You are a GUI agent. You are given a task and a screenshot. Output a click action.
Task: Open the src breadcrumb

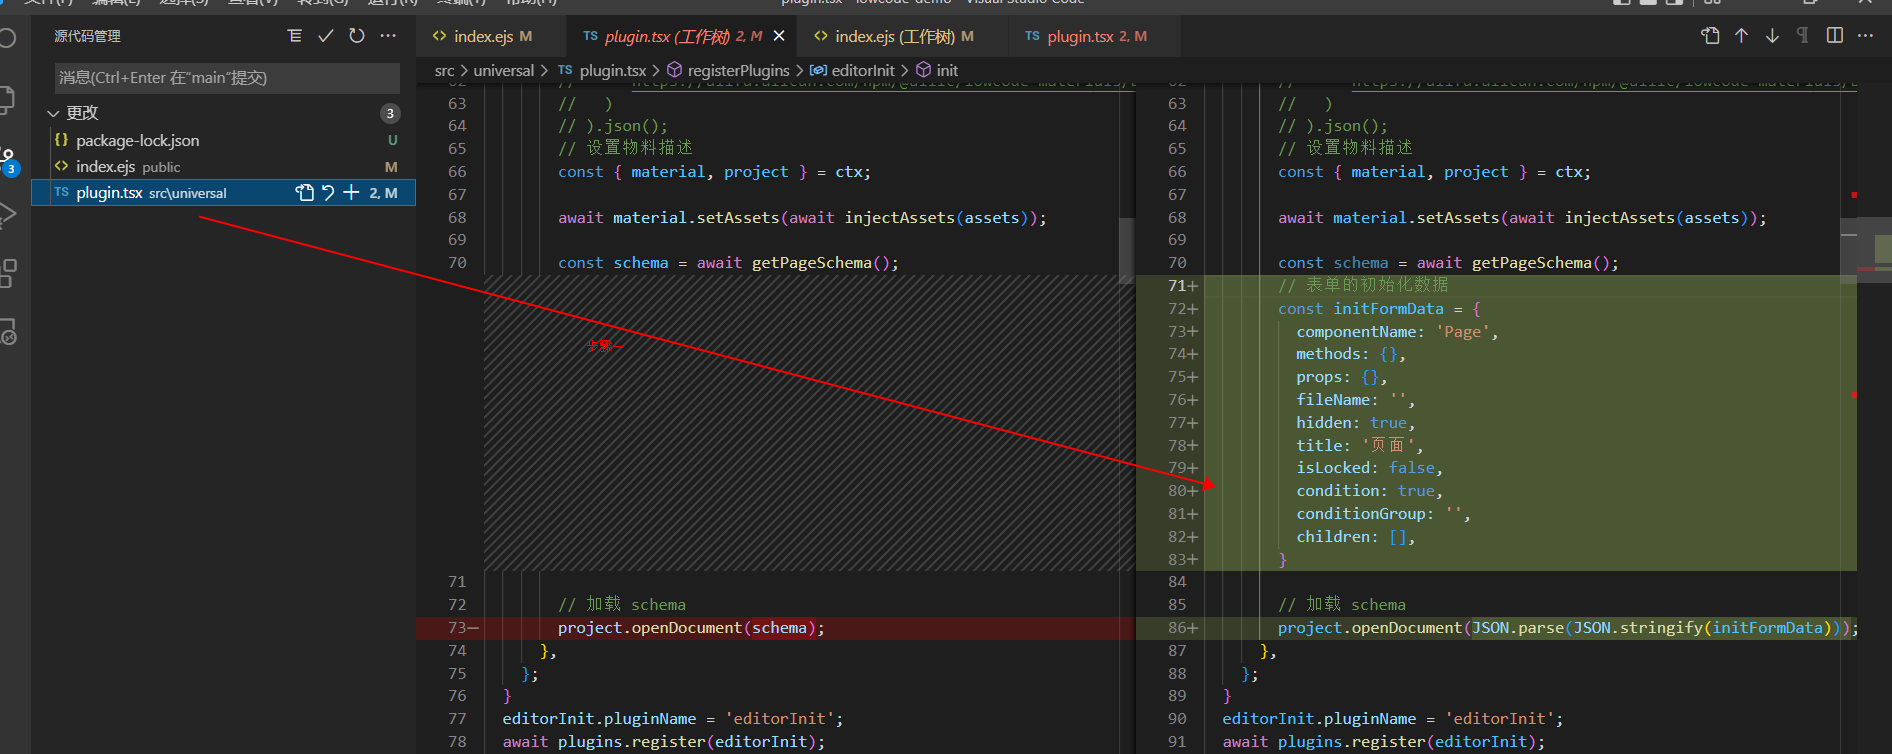click(x=444, y=71)
